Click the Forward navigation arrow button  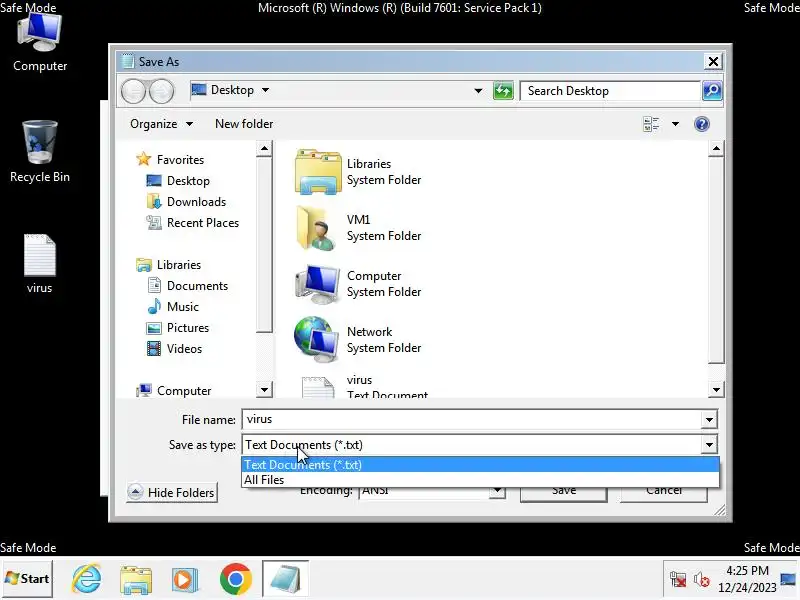click(x=161, y=91)
